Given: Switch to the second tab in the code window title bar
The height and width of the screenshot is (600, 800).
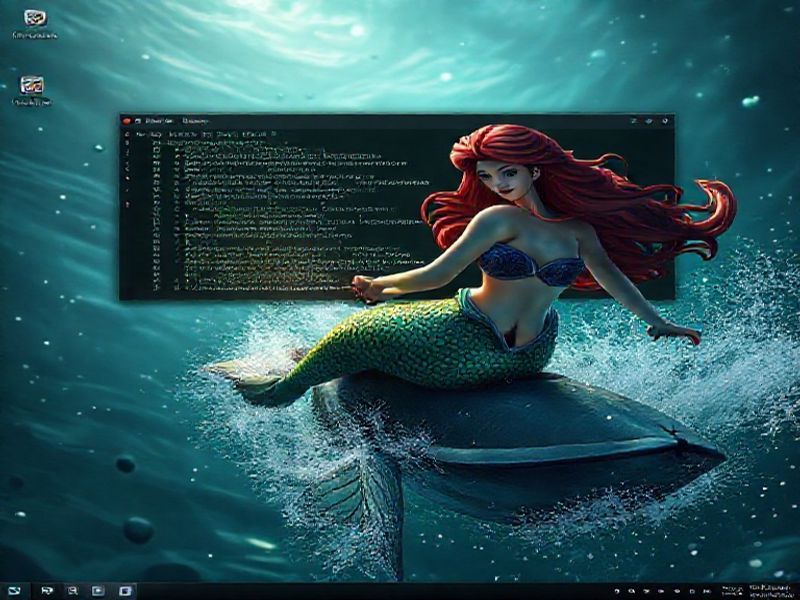Looking at the screenshot, I should (x=196, y=121).
